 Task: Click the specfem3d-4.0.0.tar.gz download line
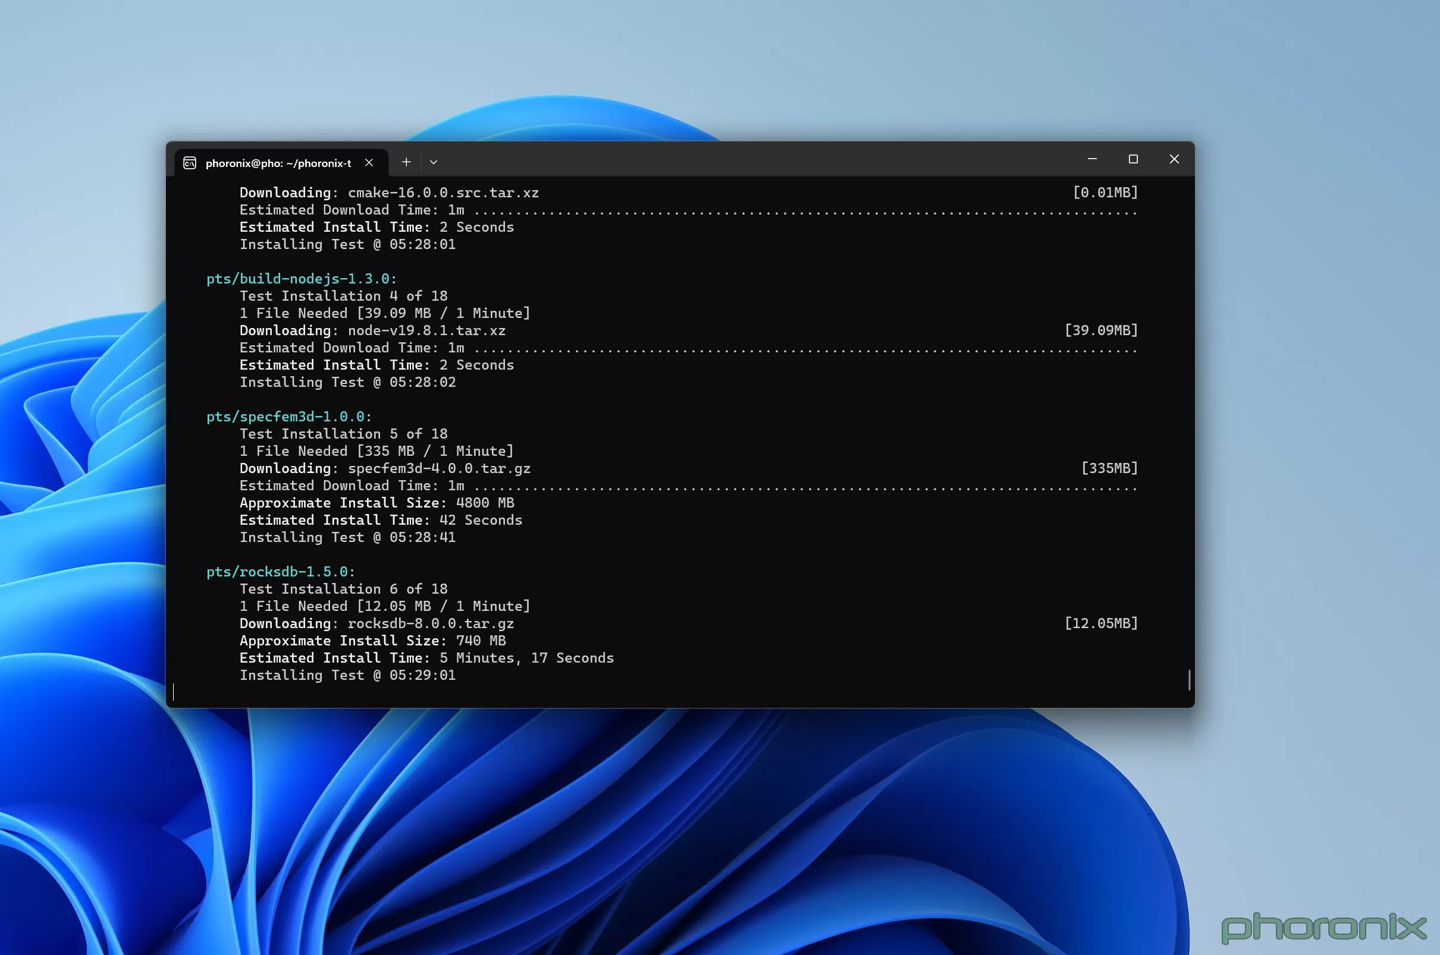384,468
